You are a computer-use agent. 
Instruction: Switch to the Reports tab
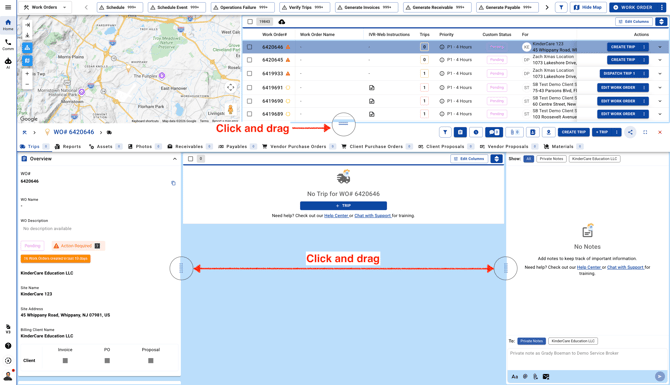[68, 147]
